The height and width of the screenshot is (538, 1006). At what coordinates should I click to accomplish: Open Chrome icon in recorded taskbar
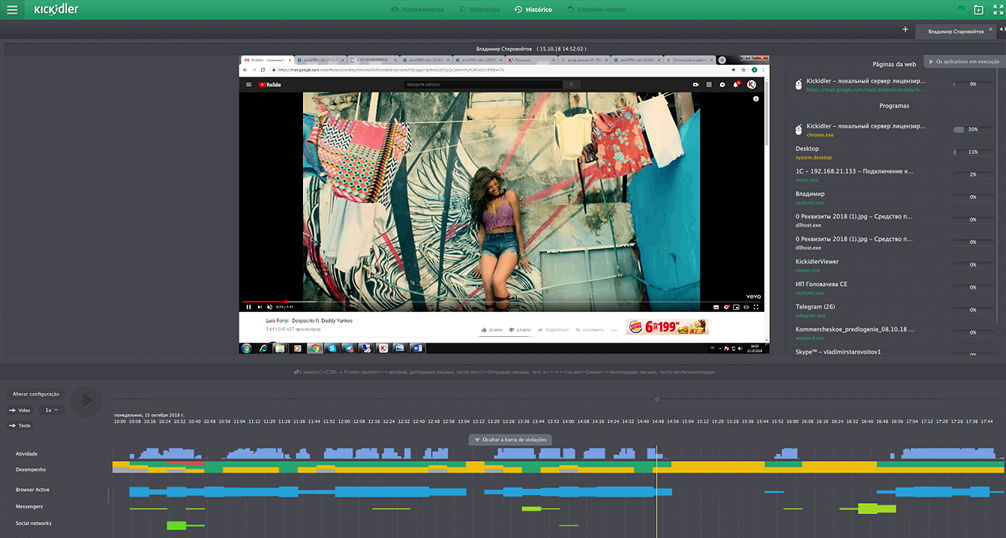[314, 348]
